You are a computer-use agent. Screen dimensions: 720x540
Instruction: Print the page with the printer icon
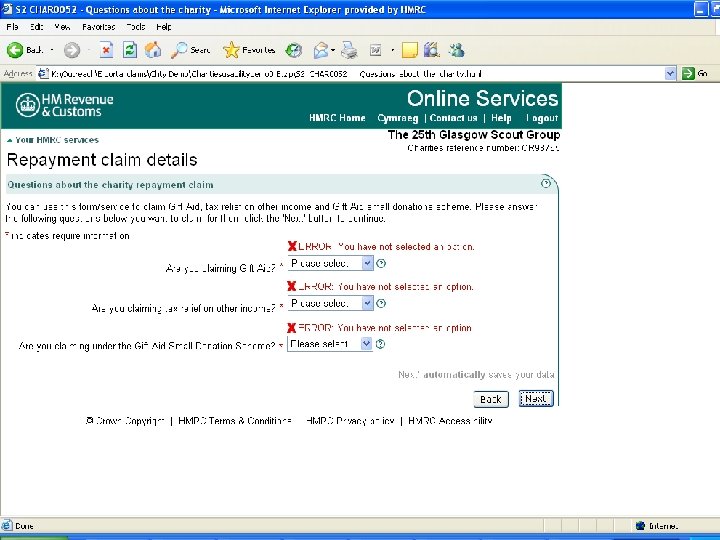click(x=349, y=50)
